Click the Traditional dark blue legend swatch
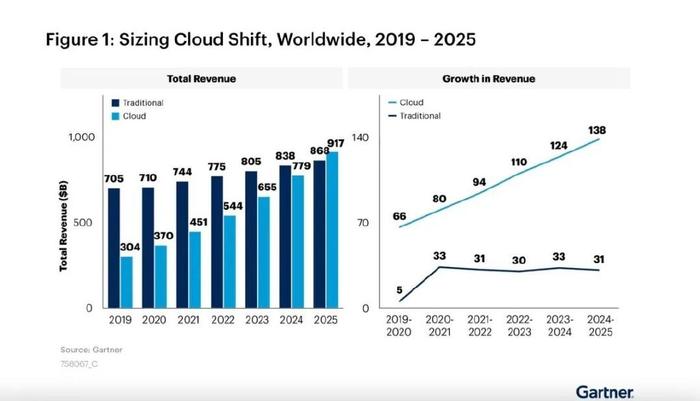Image resolution: width=700 pixels, height=401 pixels. 115,103
